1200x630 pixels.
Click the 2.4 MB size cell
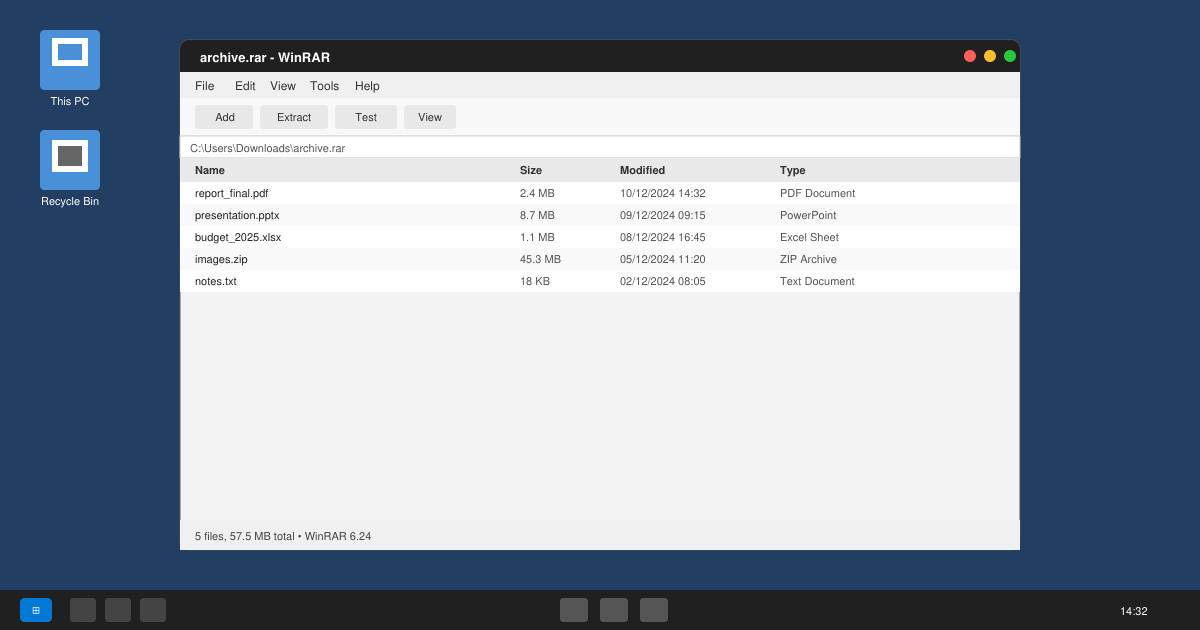[537, 193]
